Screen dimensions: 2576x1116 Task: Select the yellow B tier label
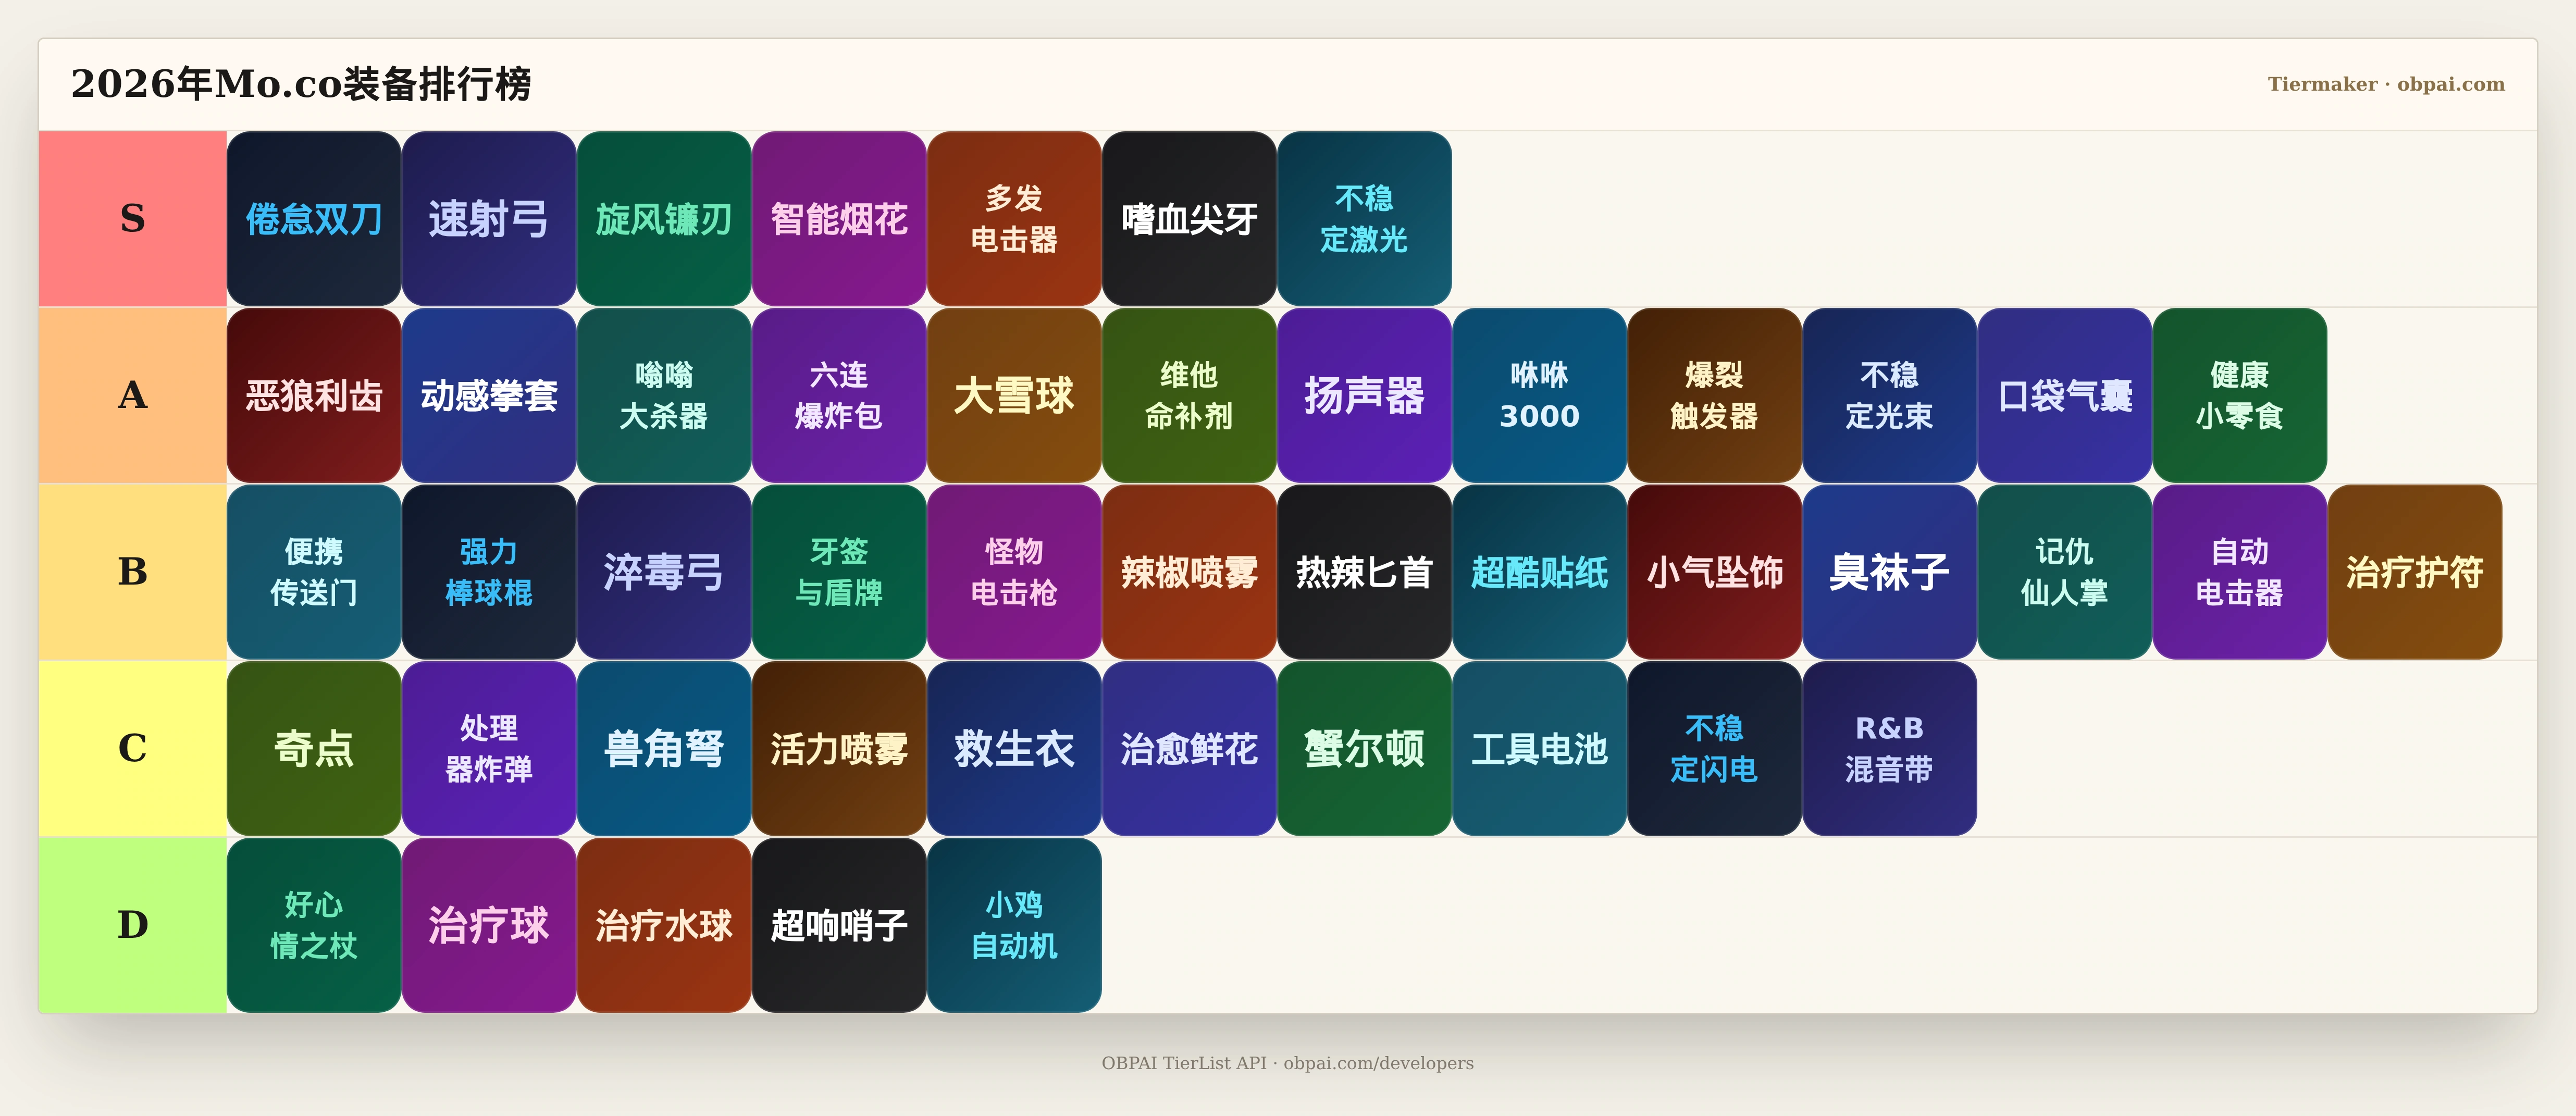(x=133, y=572)
